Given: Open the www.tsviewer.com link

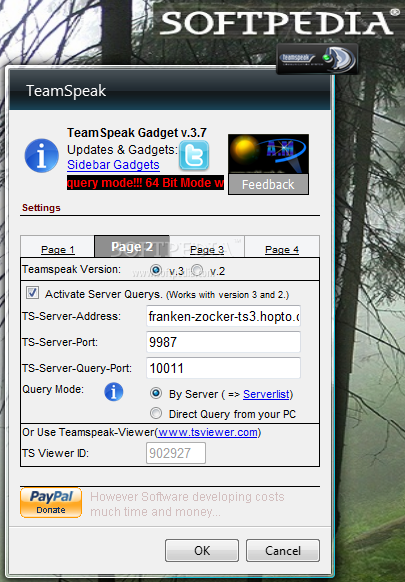Looking at the screenshot, I should (x=208, y=432).
